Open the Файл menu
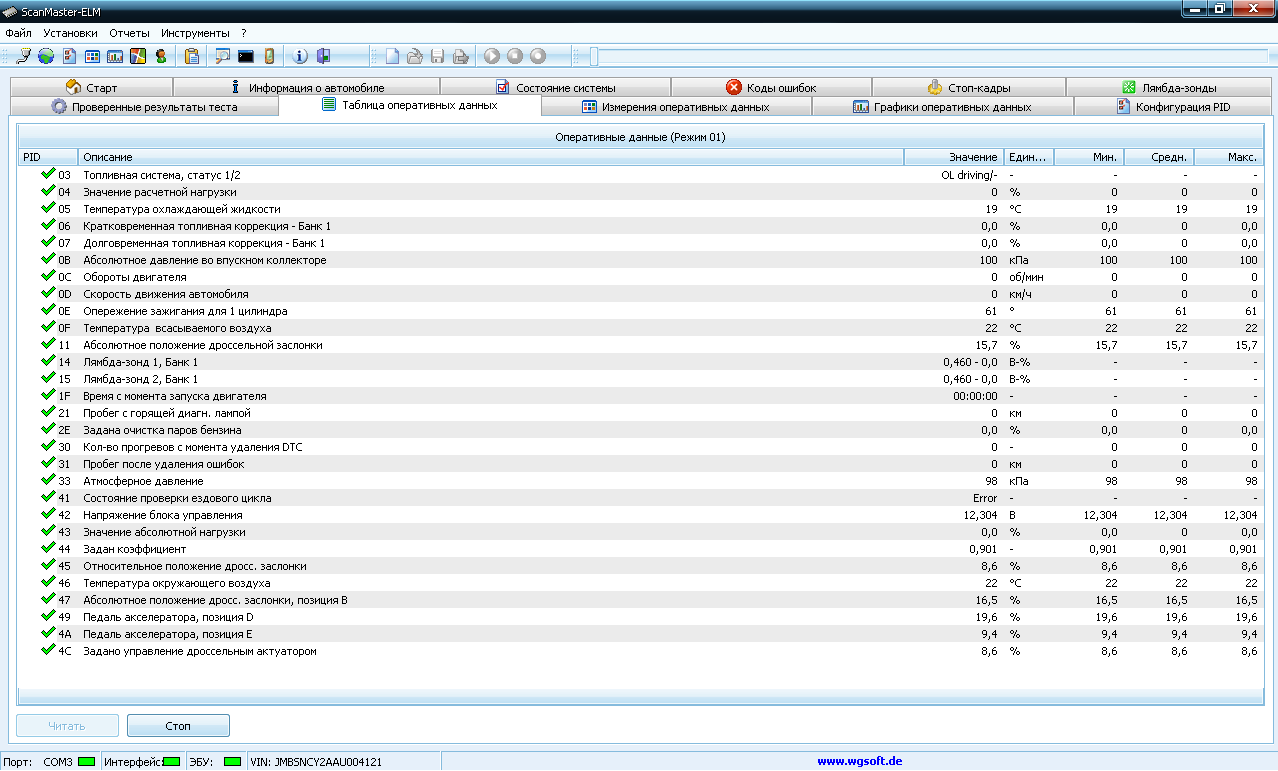 point(18,33)
